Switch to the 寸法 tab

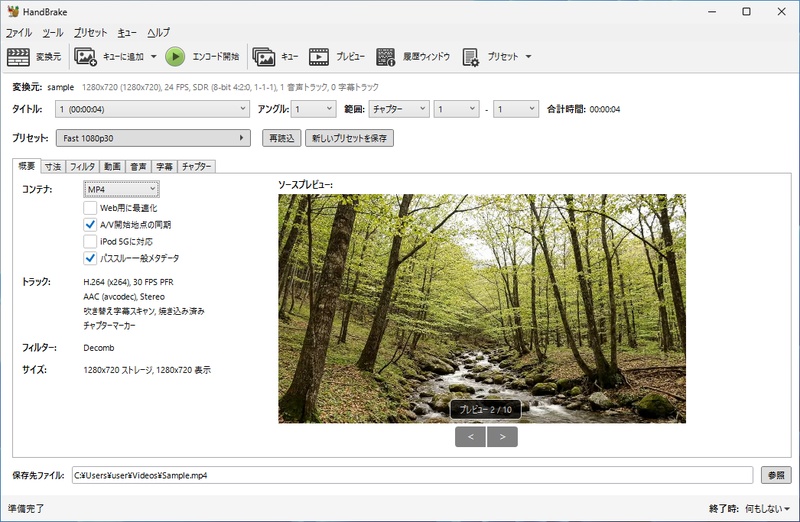pos(53,166)
